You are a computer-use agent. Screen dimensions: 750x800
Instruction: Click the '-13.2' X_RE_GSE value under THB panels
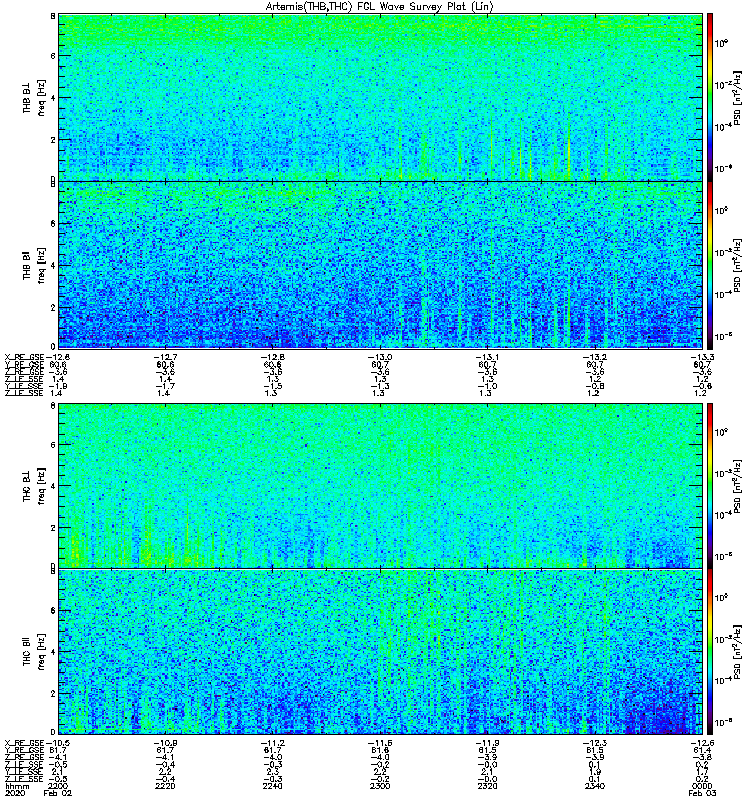click(595, 357)
